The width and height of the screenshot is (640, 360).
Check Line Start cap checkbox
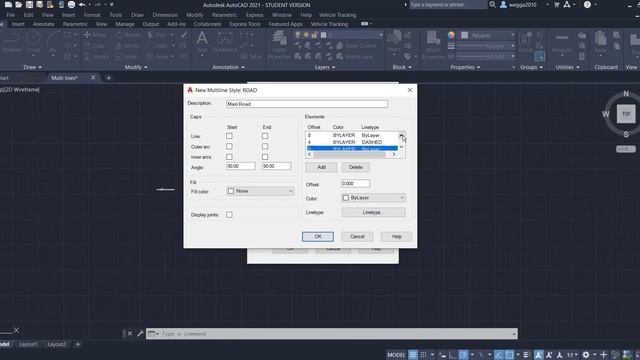(x=229, y=136)
